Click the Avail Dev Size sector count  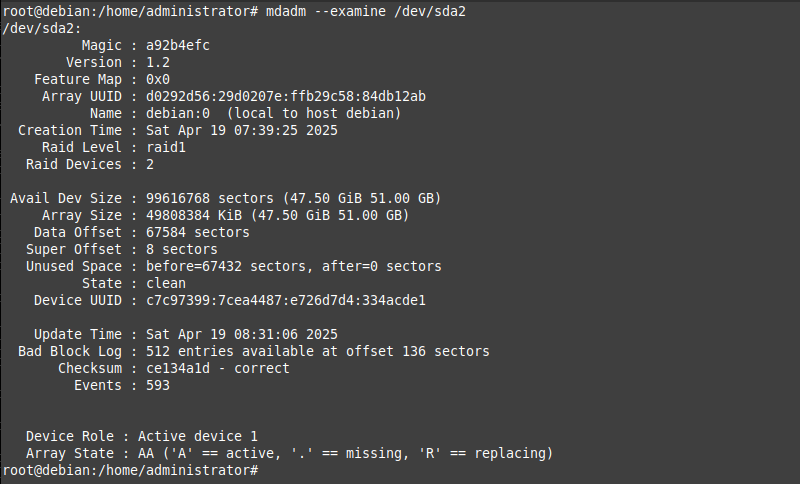(178, 198)
